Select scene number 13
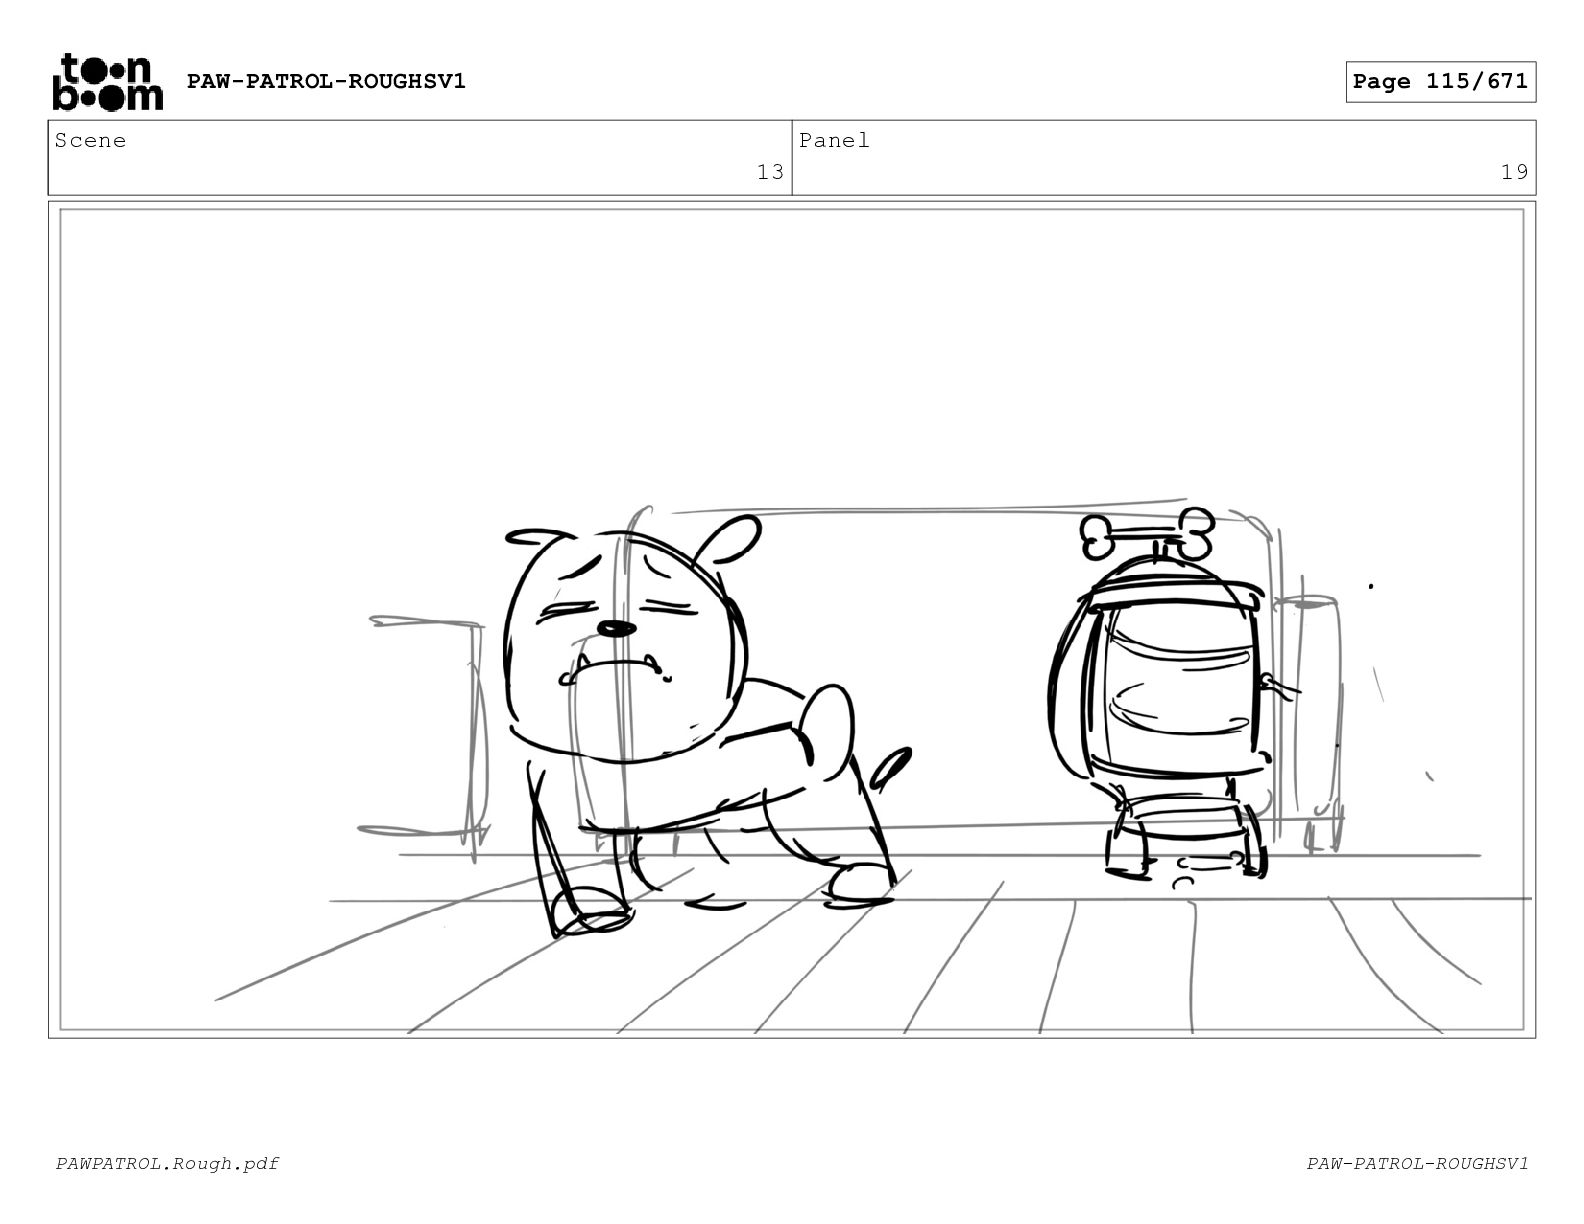1584x1224 pixels. [770, 172]
